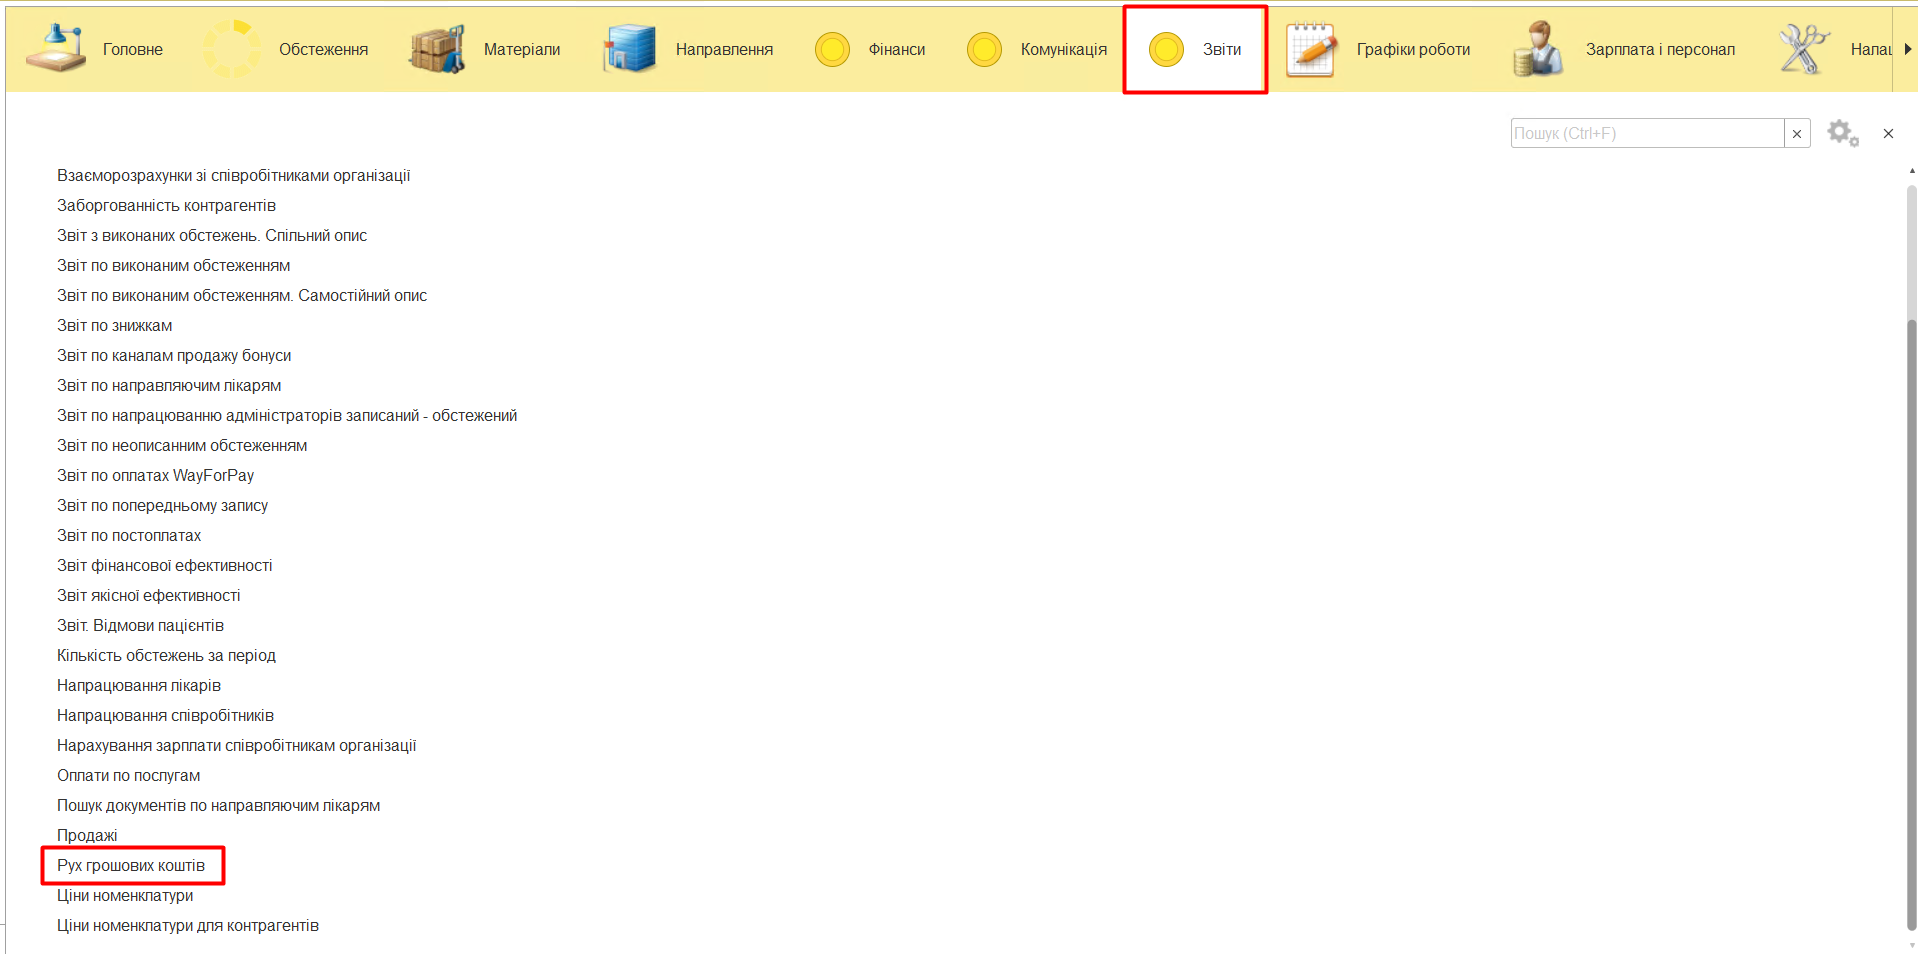This screenshot has height=954, width=1918.
Task: Clear the search field with X button
Action: click(1797, 133)
